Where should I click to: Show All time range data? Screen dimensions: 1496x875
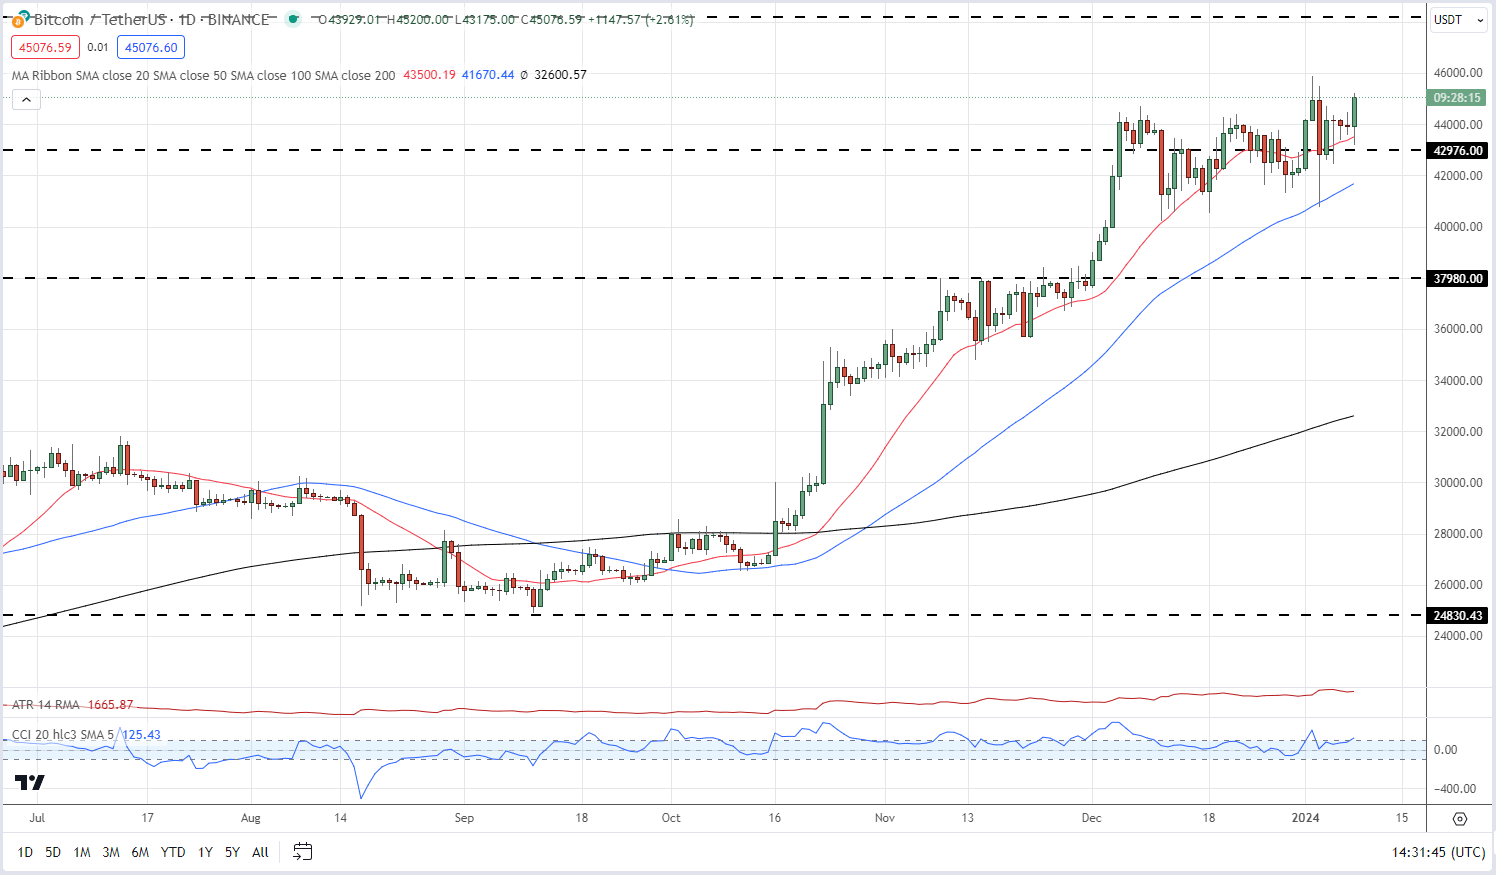coord(260,852)
